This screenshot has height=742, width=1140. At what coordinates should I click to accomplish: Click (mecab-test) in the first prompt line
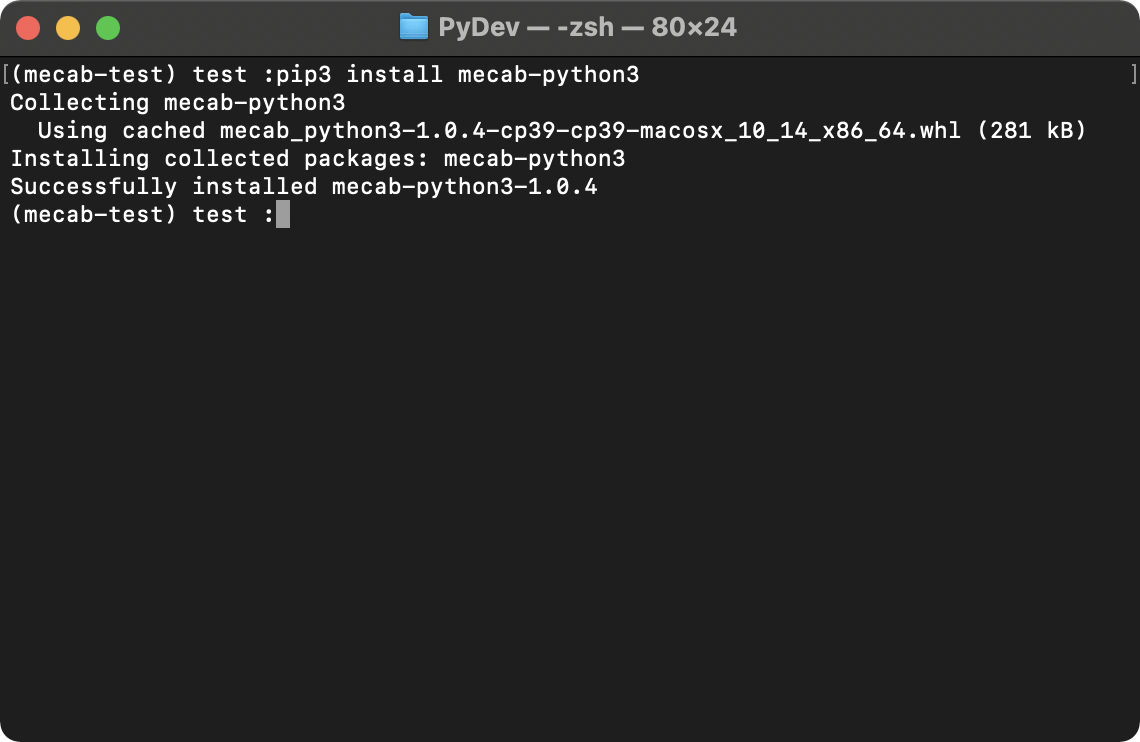tap(94, 74)
